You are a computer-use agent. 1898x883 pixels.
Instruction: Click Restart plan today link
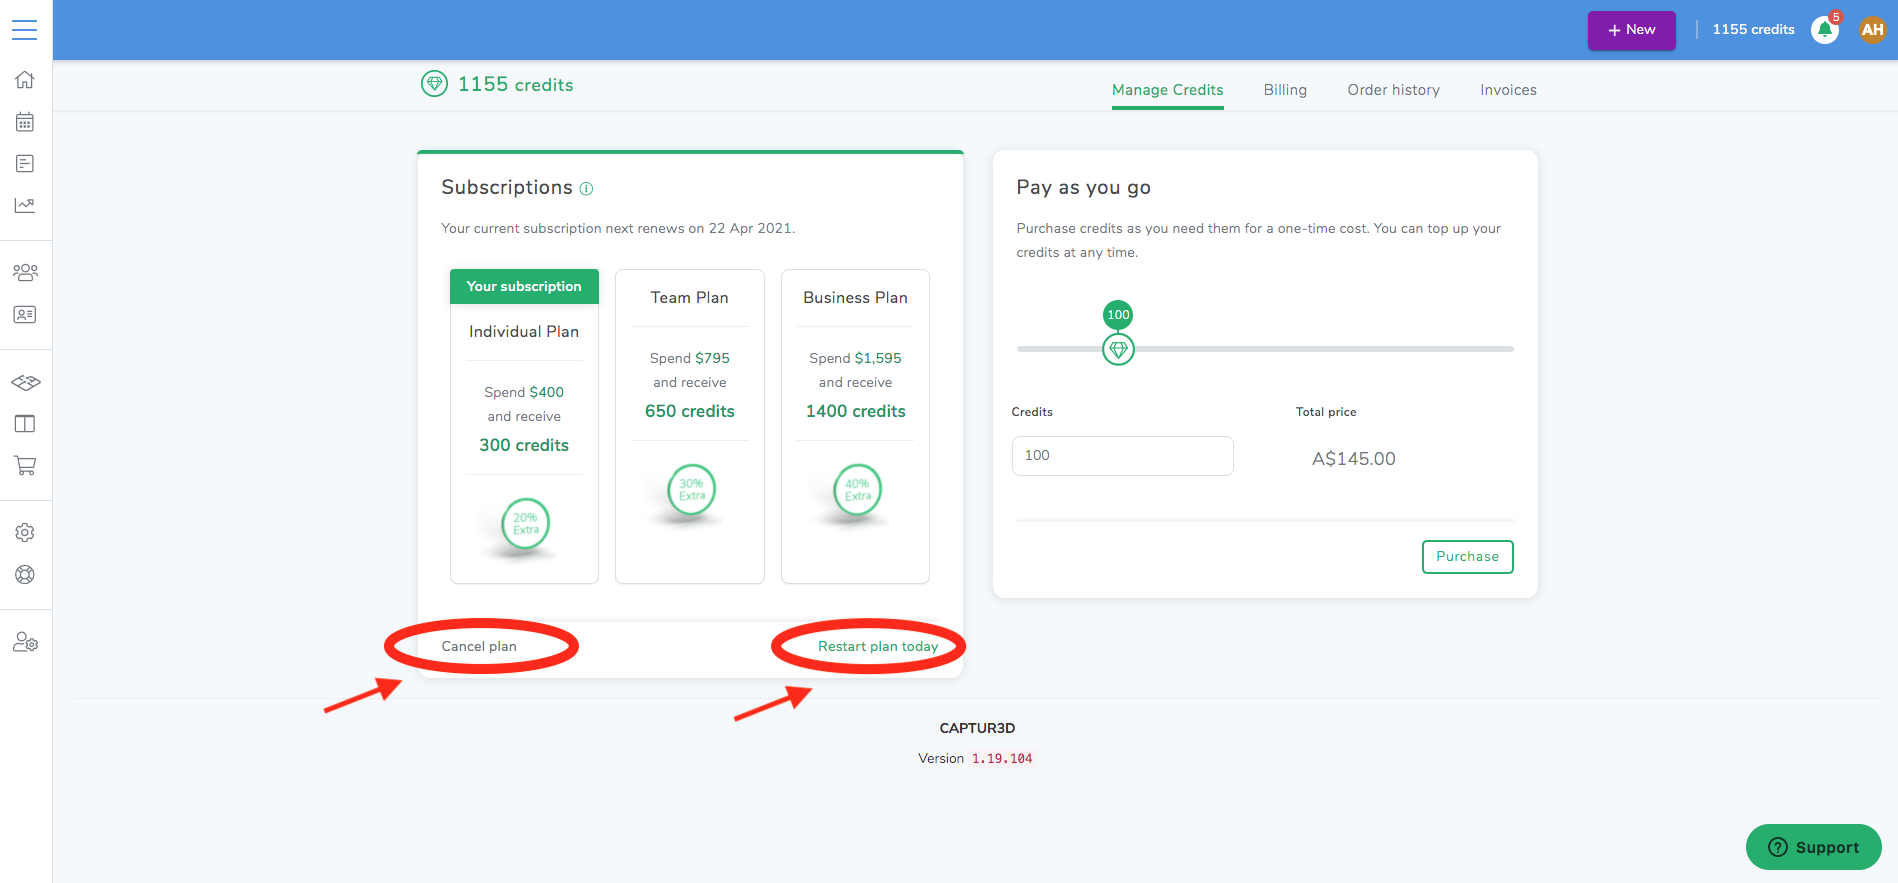(x=878, y=647)
